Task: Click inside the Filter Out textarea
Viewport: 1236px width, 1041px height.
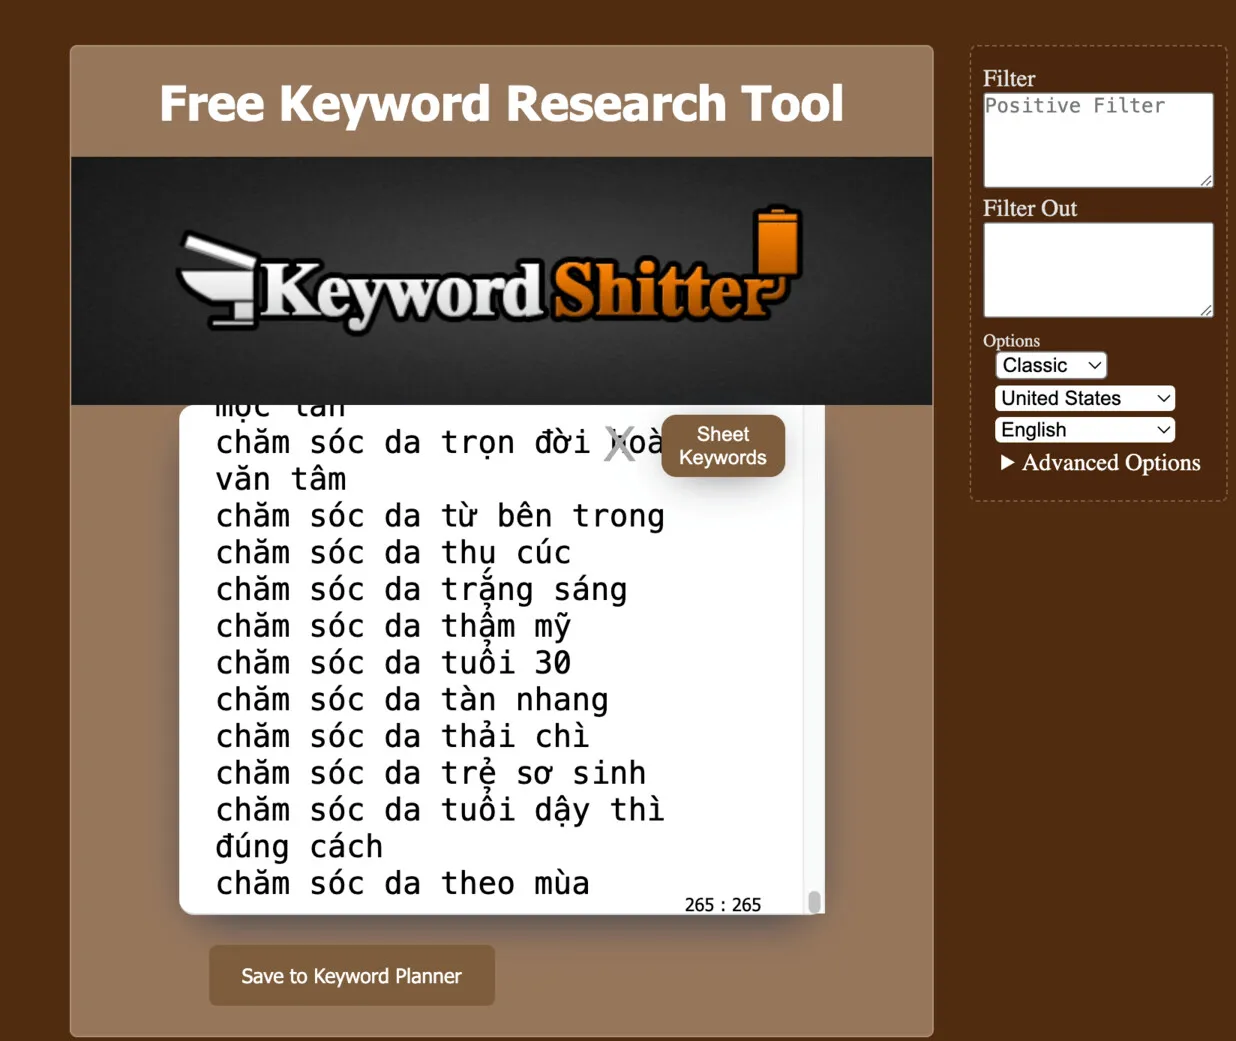Action: pyautogui.click(x=1097, y=268)
